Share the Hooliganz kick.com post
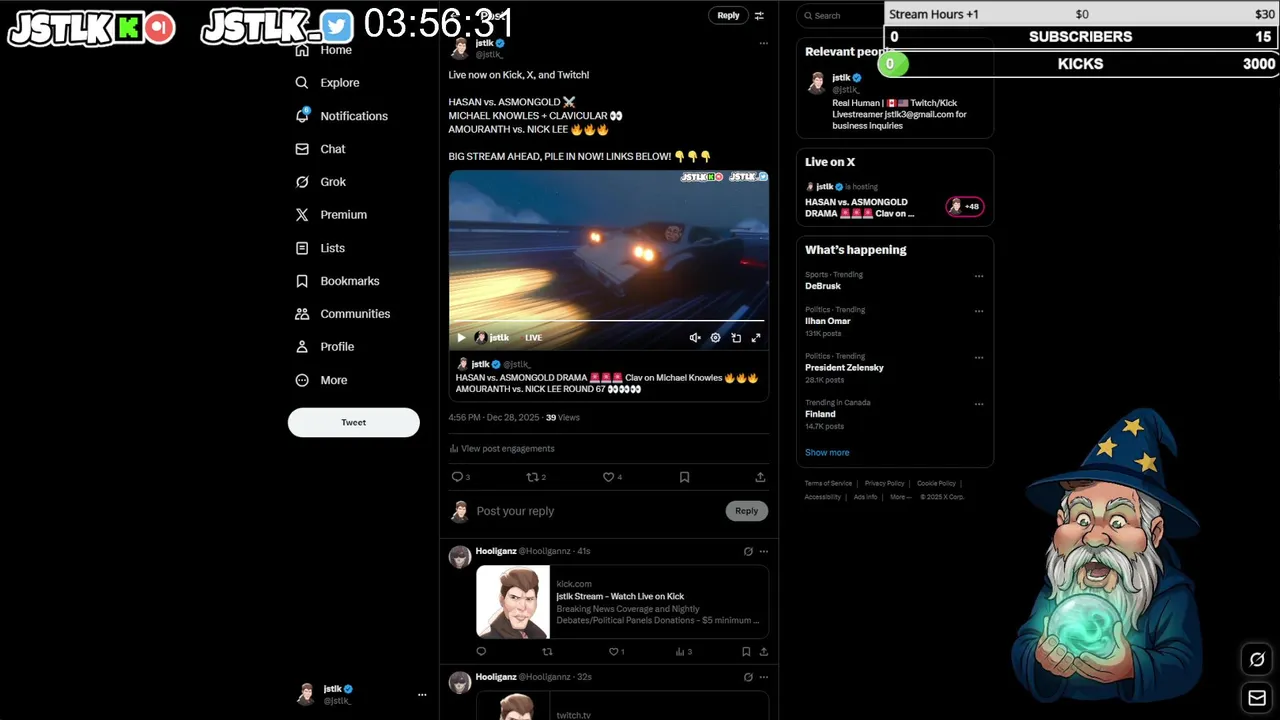1280x720 pixels. click(x=764, y=652)
